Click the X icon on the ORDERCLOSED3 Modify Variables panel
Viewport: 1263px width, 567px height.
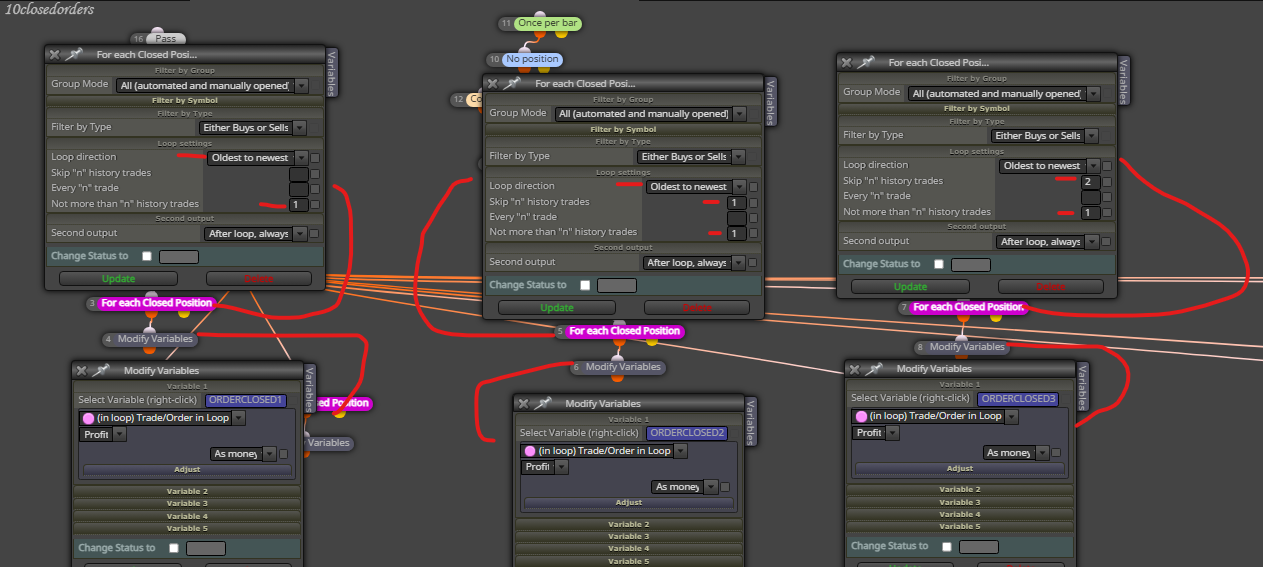click(x=855, y=368)
